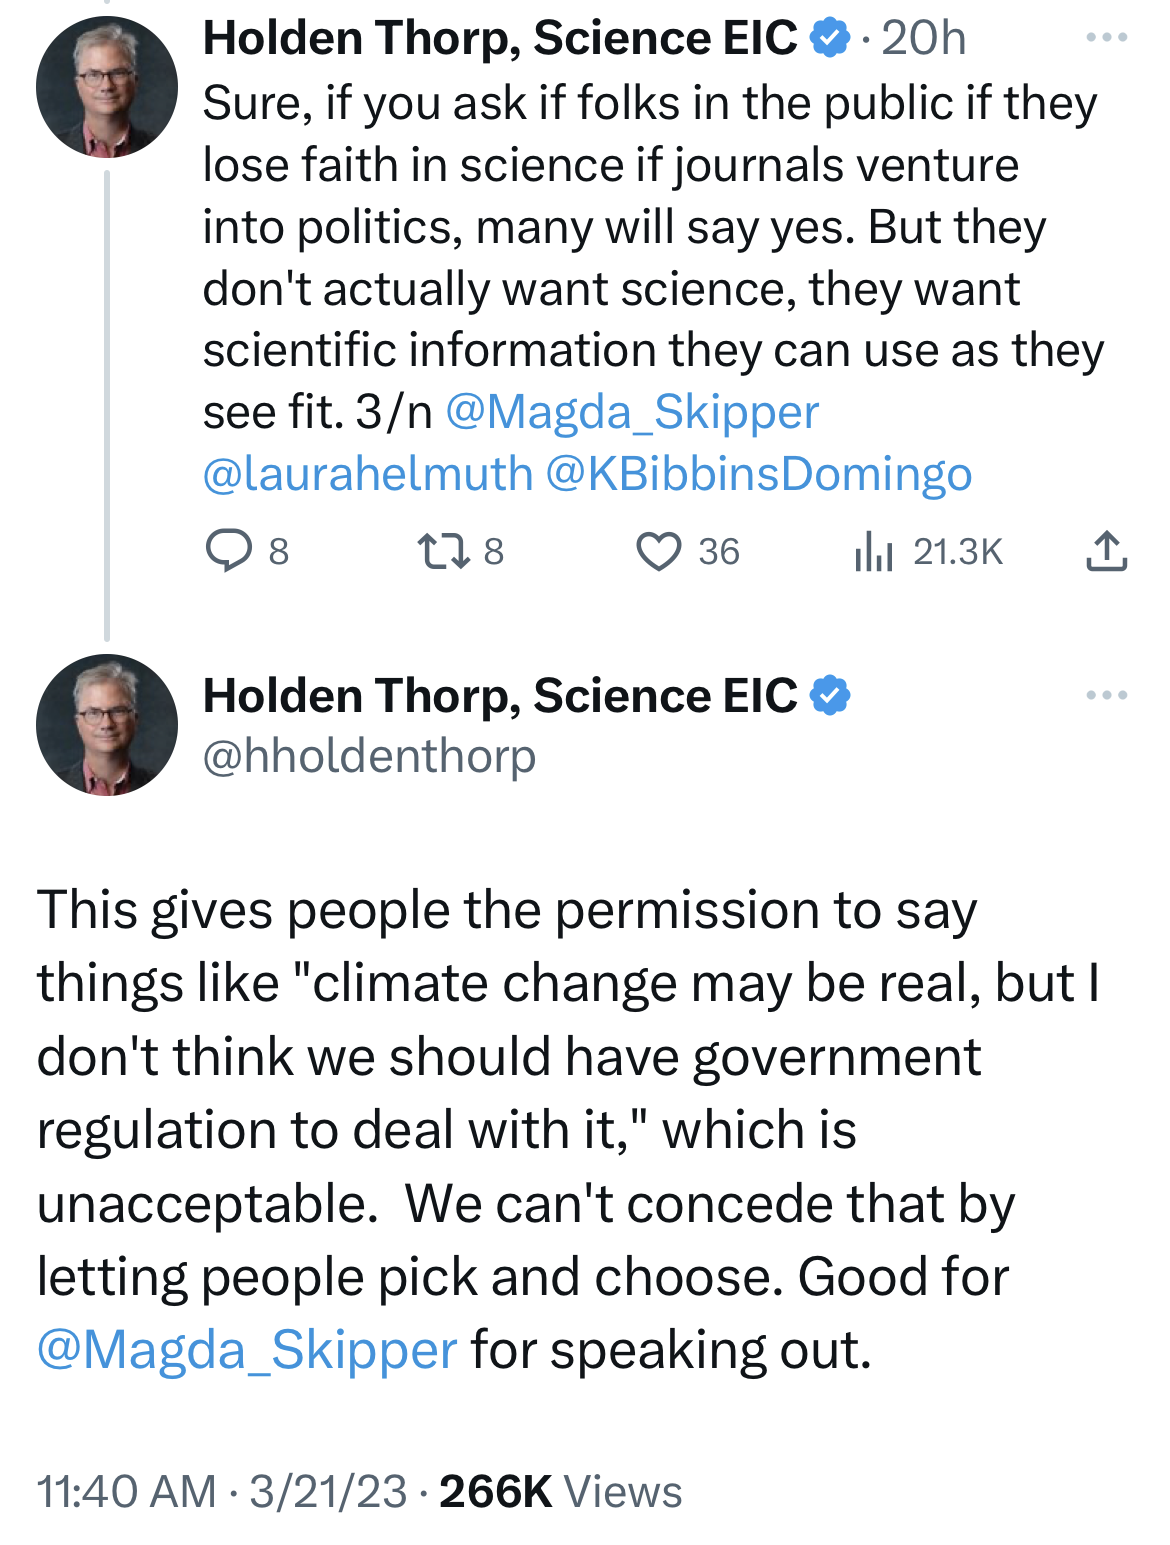Open @Magda_Skipper mention in first tweet

tap(632, 412)
